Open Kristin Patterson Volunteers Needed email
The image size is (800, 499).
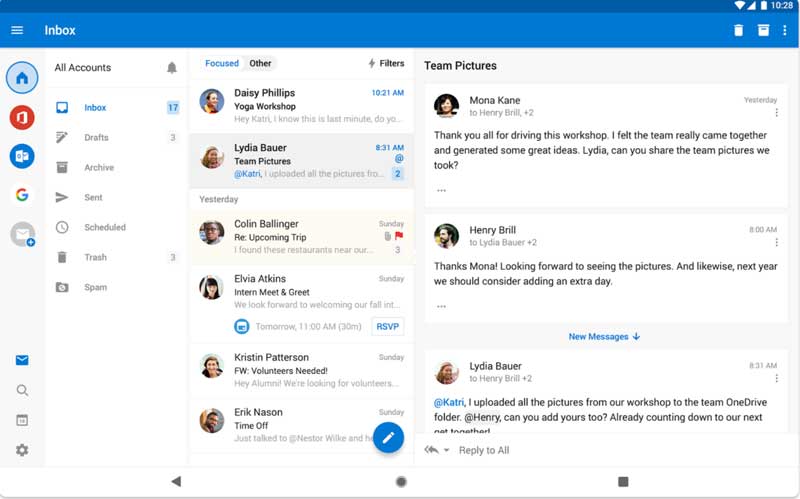302,370
